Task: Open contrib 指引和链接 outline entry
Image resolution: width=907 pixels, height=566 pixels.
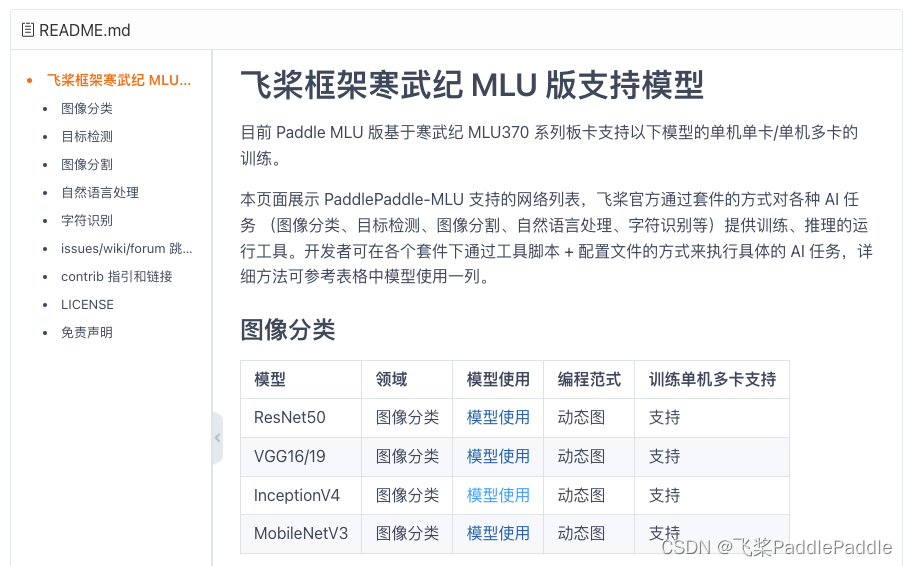Action: coord(117,277)
